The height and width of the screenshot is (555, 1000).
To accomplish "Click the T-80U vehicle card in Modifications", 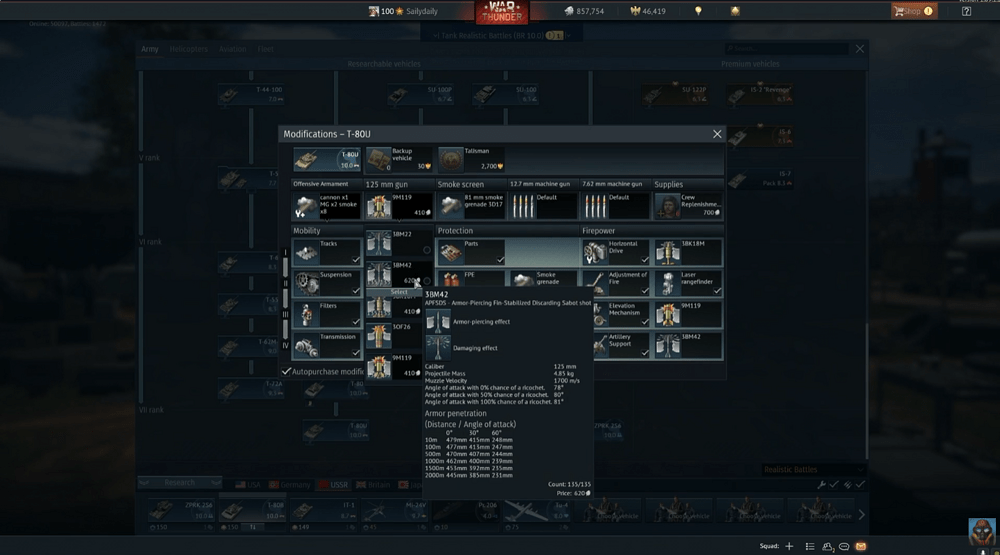I will point(327,159).
